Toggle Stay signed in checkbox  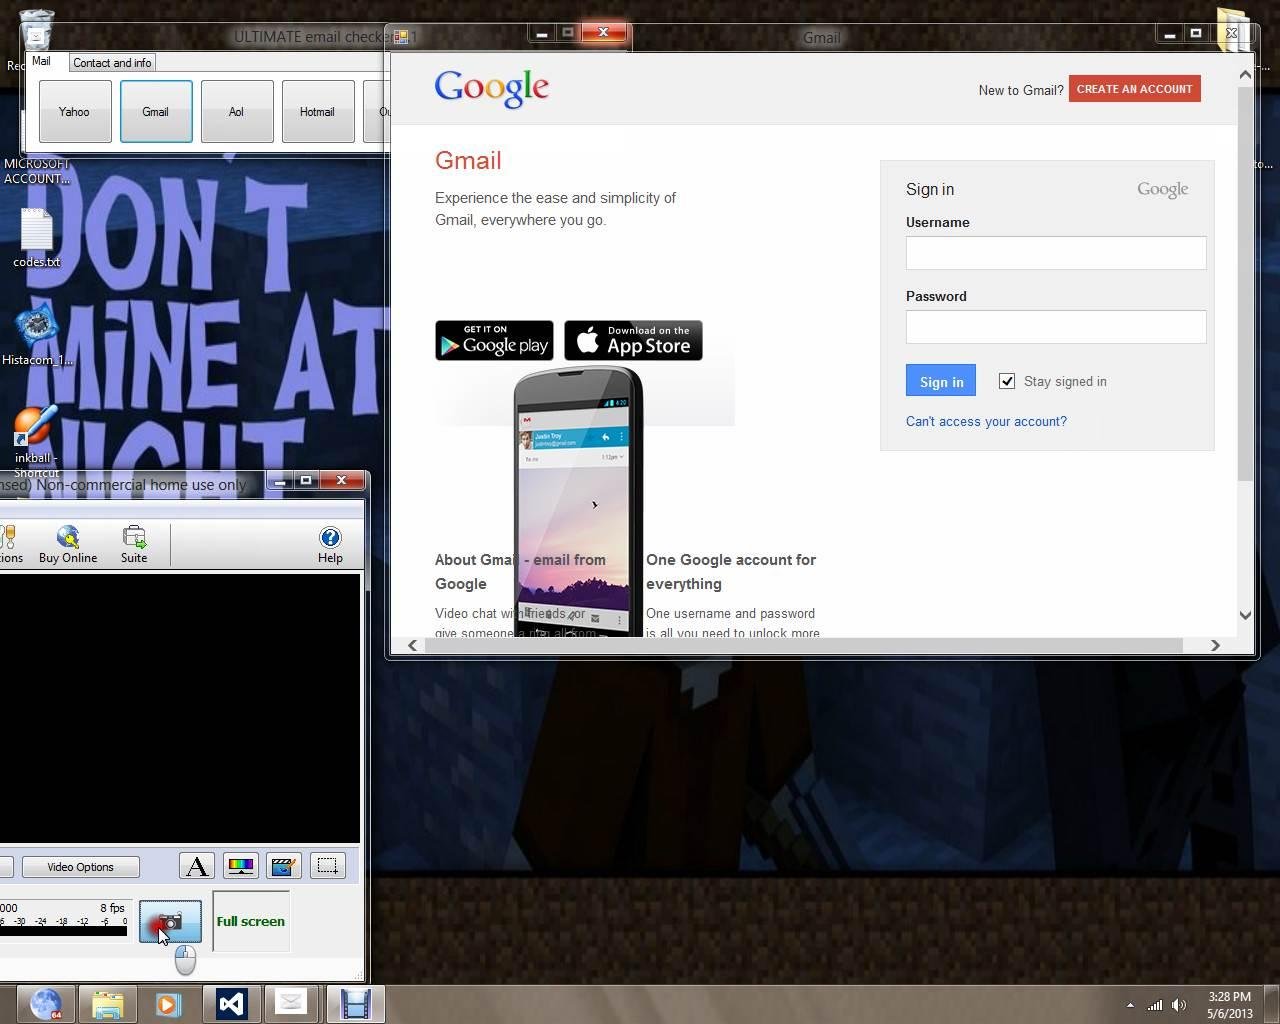(1007, 381)
